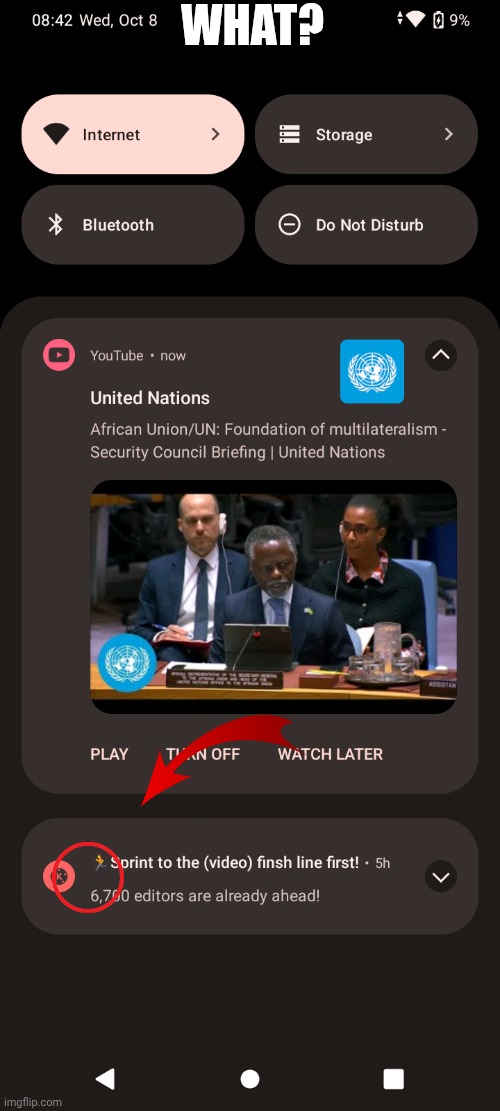Tap WATCH LATER on the notification
Screen dimensions: 500x1111
(x=330, y=754)
